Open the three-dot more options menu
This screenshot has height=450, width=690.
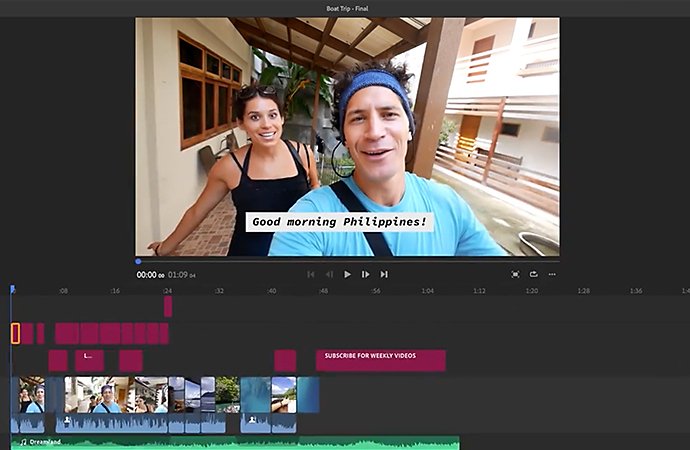coord(552,274)
